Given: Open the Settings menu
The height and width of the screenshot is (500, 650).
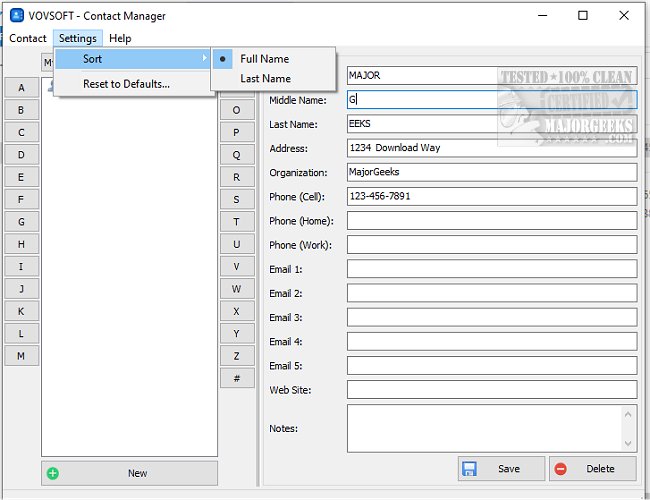Looking at the screenshot, I should [x=77, y=38].
